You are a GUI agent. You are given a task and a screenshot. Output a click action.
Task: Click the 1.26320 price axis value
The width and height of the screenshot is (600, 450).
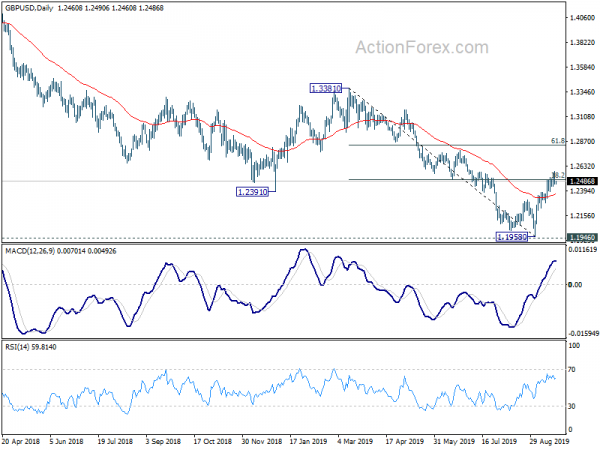[x=582, y=166]
